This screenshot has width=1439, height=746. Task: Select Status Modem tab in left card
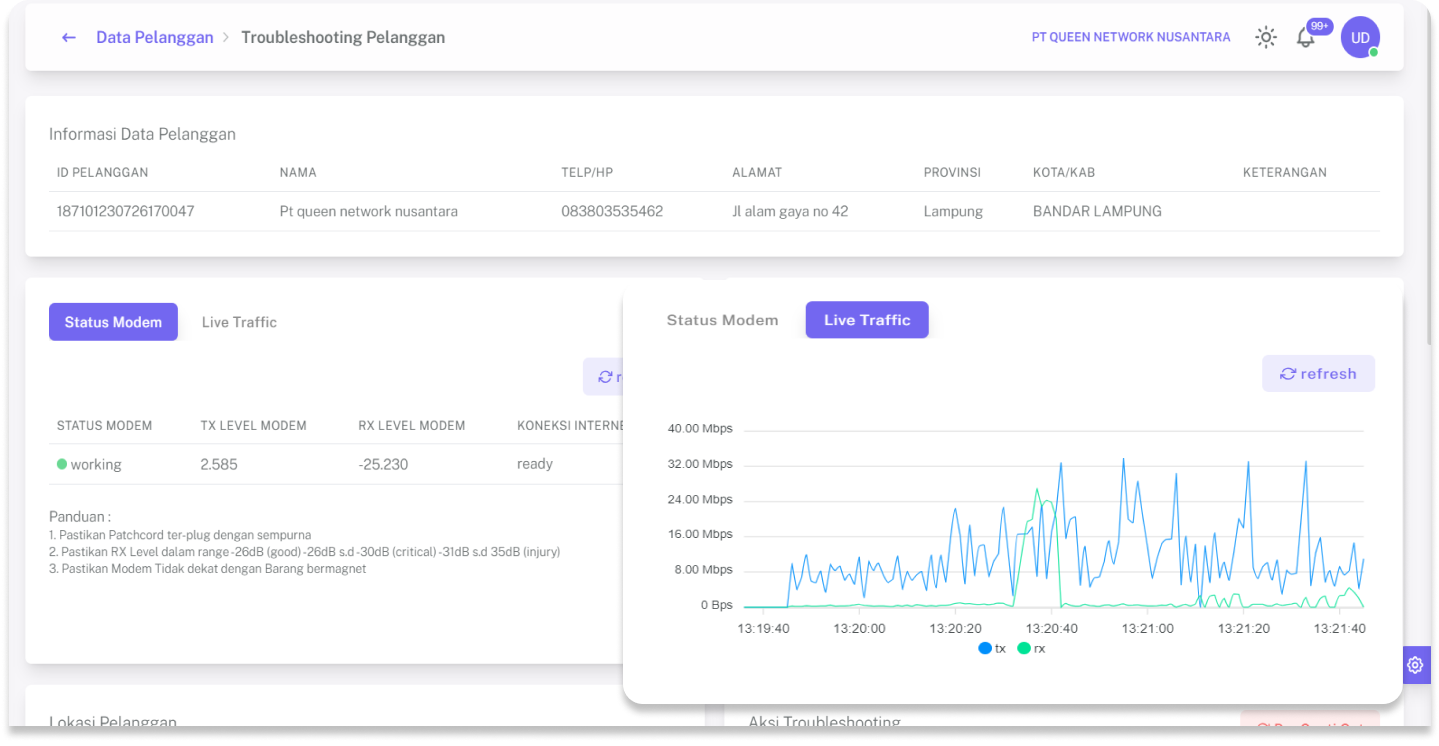[113, 322]
